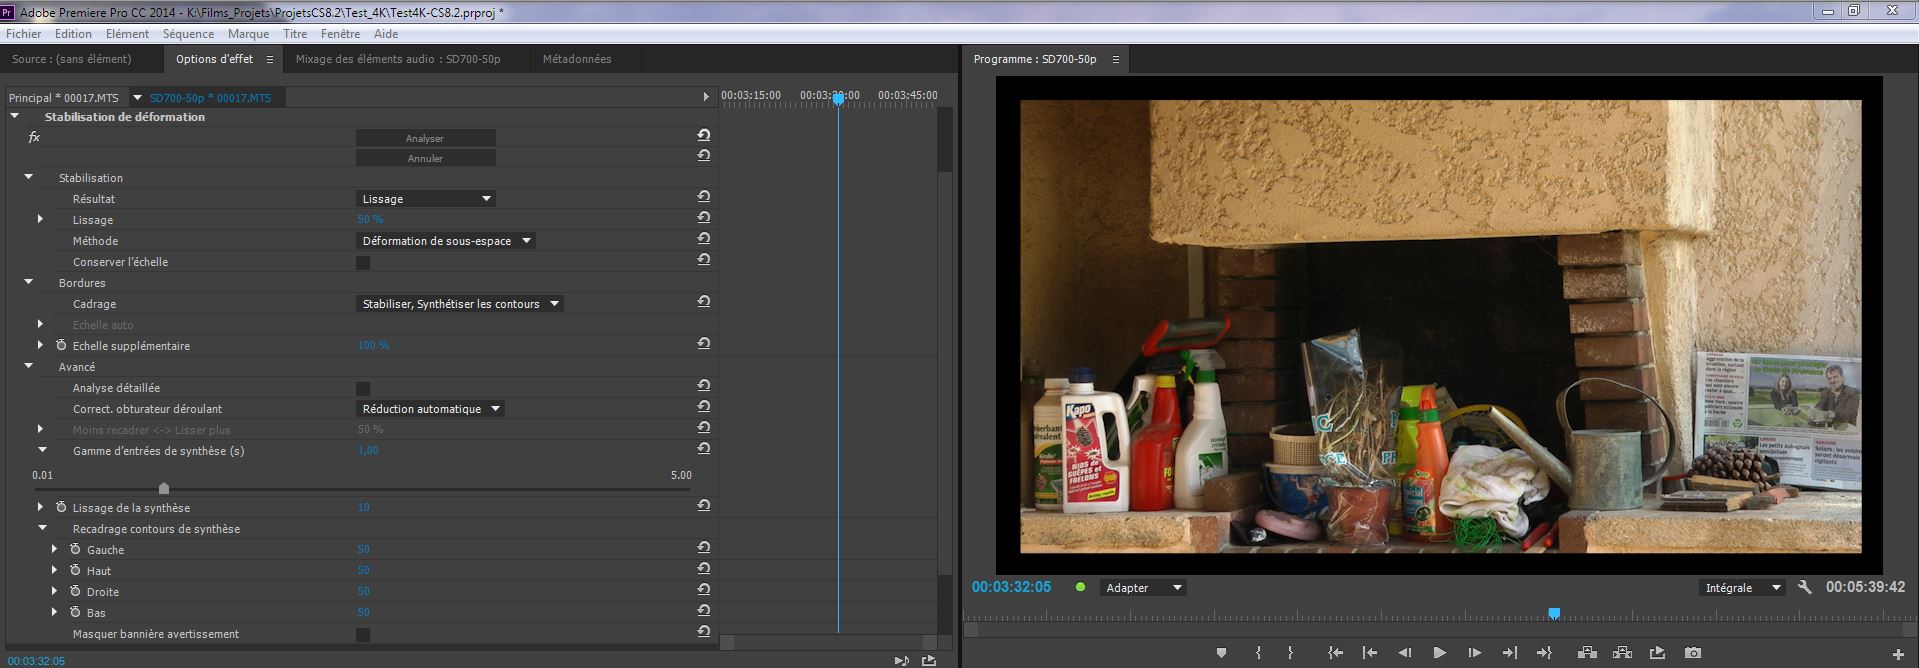Toggle the fx icon for Stabilisation de déformation
The width and height of the screenshot is (1919, 668).
click(x=34, y=137)
